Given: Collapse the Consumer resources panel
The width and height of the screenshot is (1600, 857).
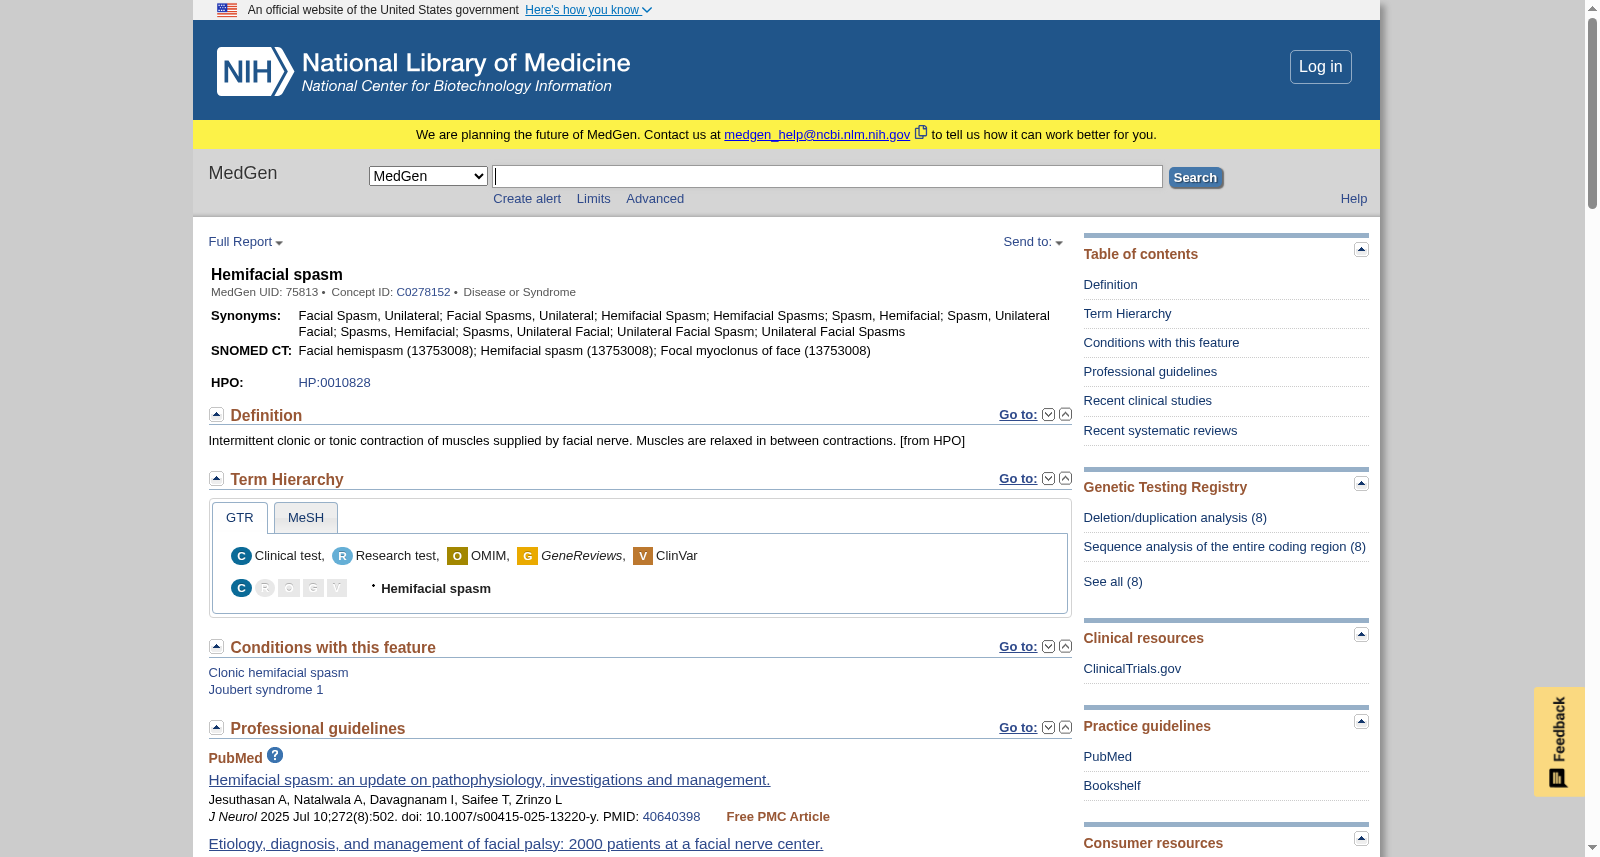Looking at the screenshot, I should (x=1361, y=838).
